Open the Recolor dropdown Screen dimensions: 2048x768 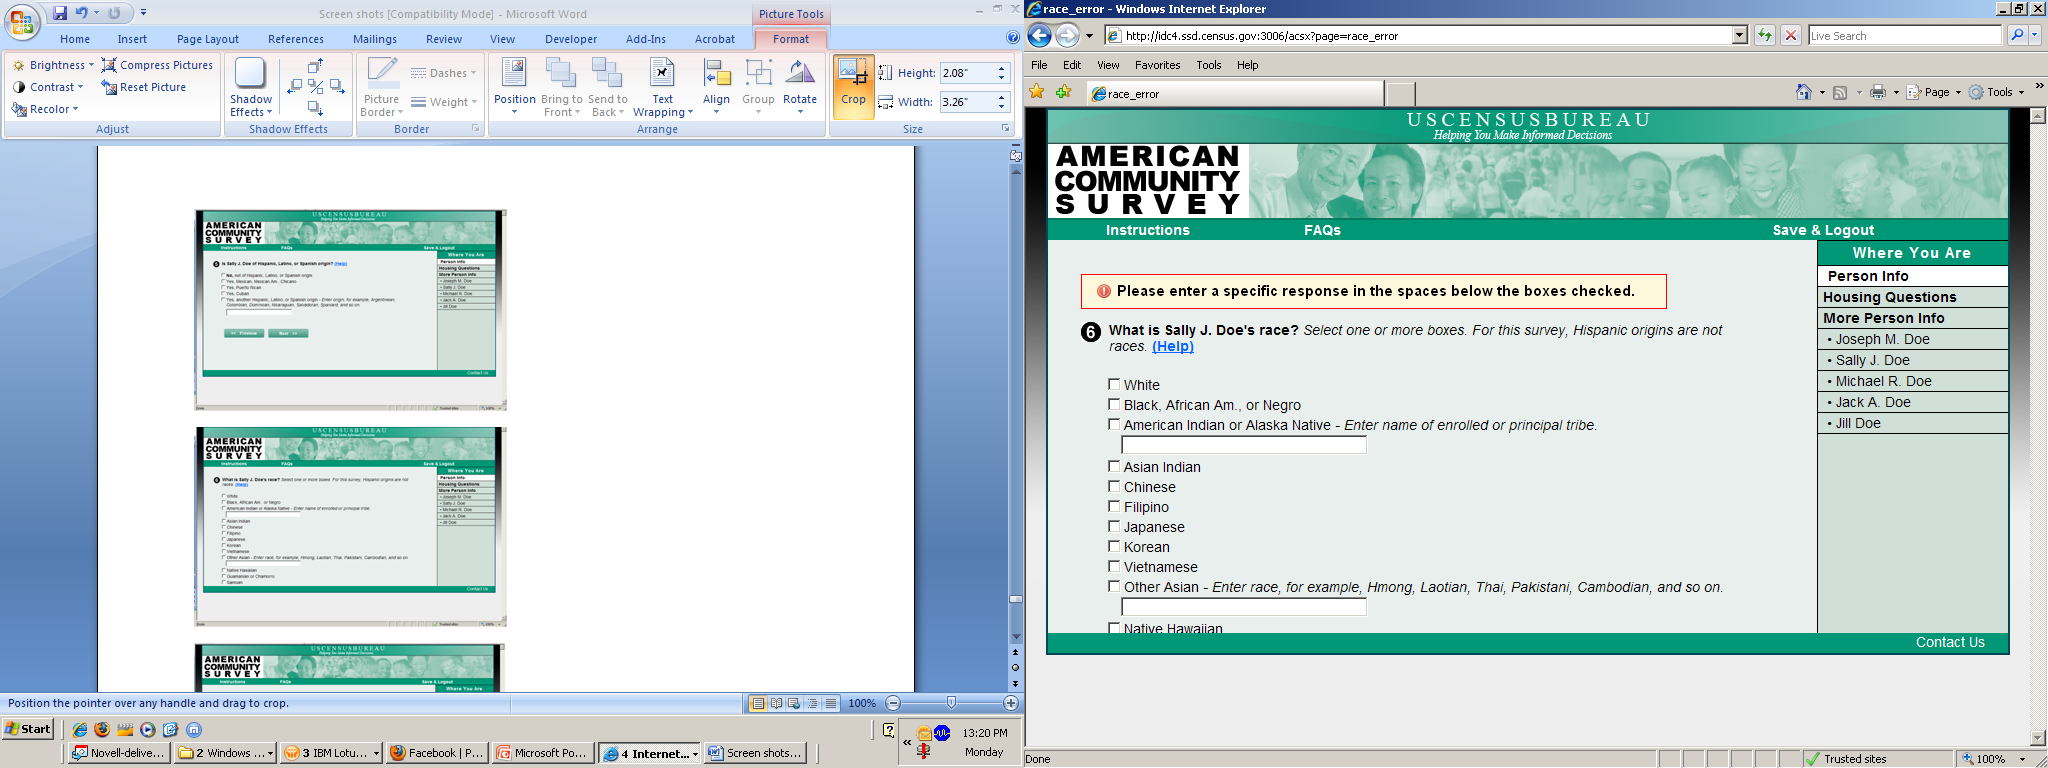click(x=45, y=109)
